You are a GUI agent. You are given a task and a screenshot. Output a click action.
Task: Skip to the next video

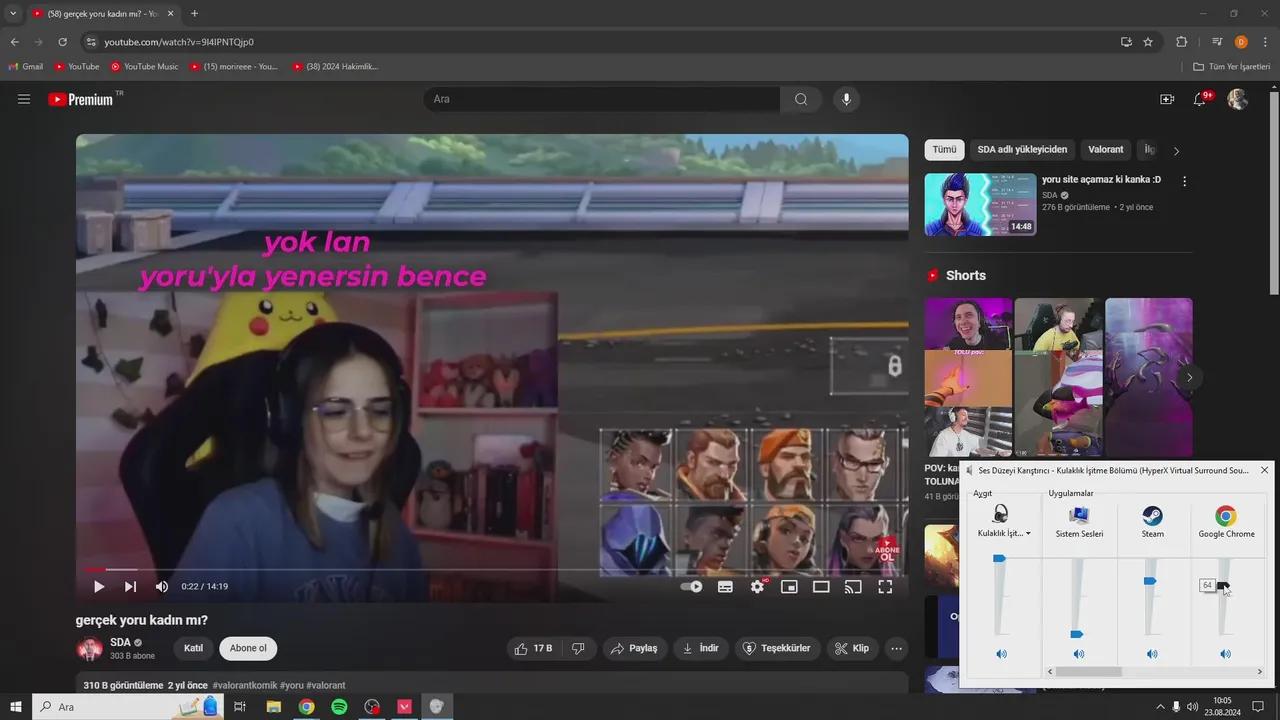(130, 587)
